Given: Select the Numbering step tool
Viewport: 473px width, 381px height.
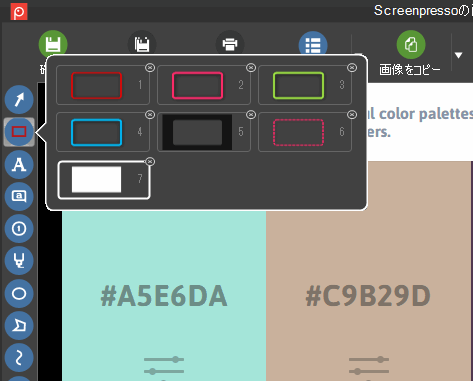Looking at the screenshot, I should [x=19, y=229].
